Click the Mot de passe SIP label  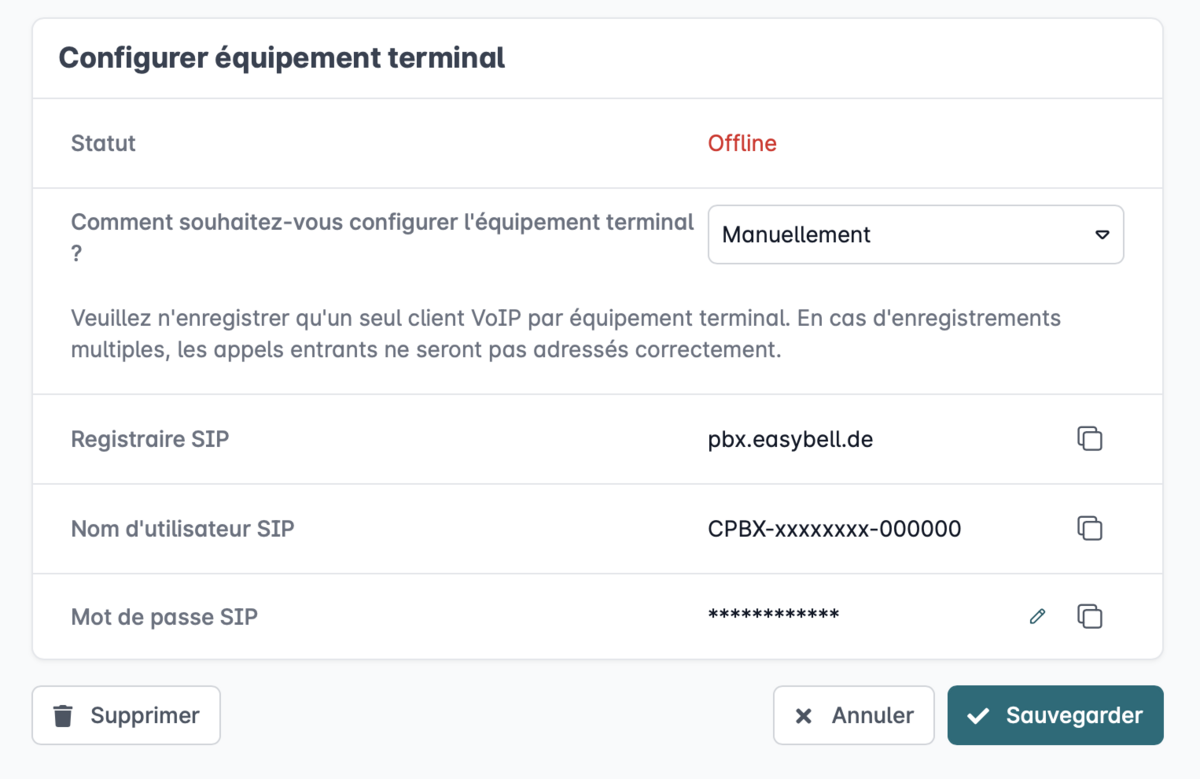pyautogui.click(x=164, y=617)
